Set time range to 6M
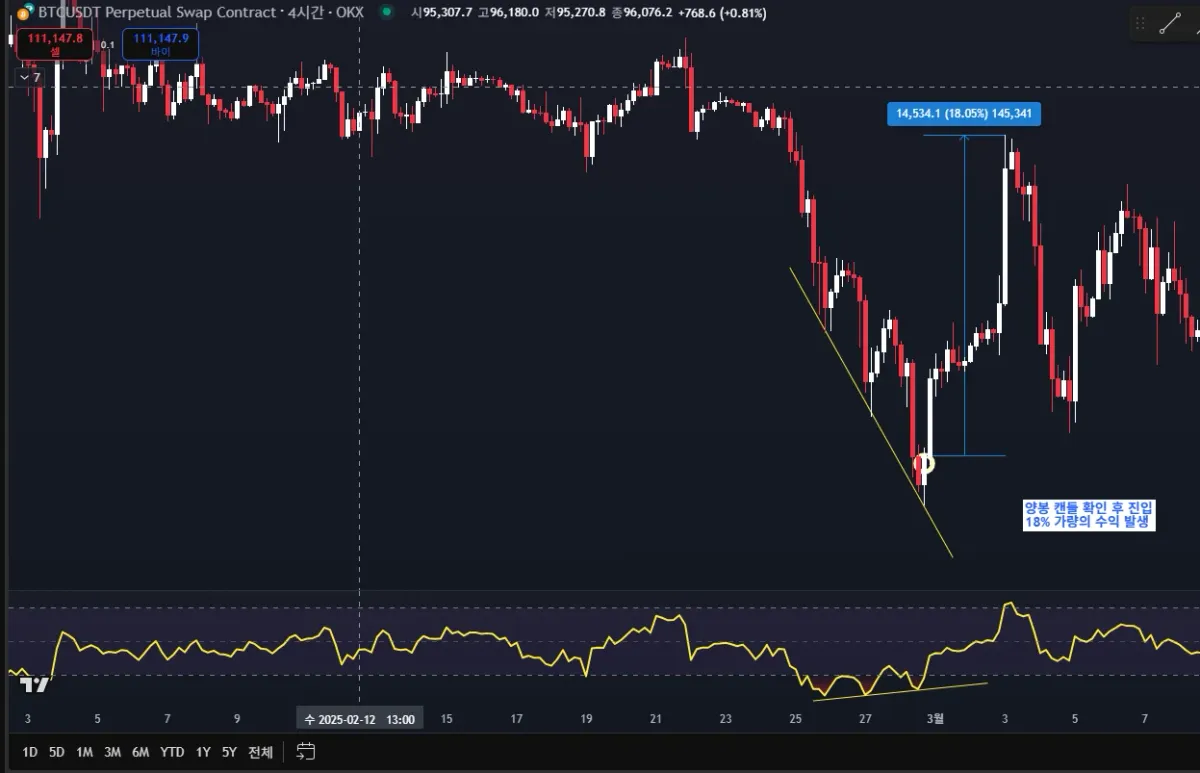This screenshot has height=773, width=1200. 141,751
